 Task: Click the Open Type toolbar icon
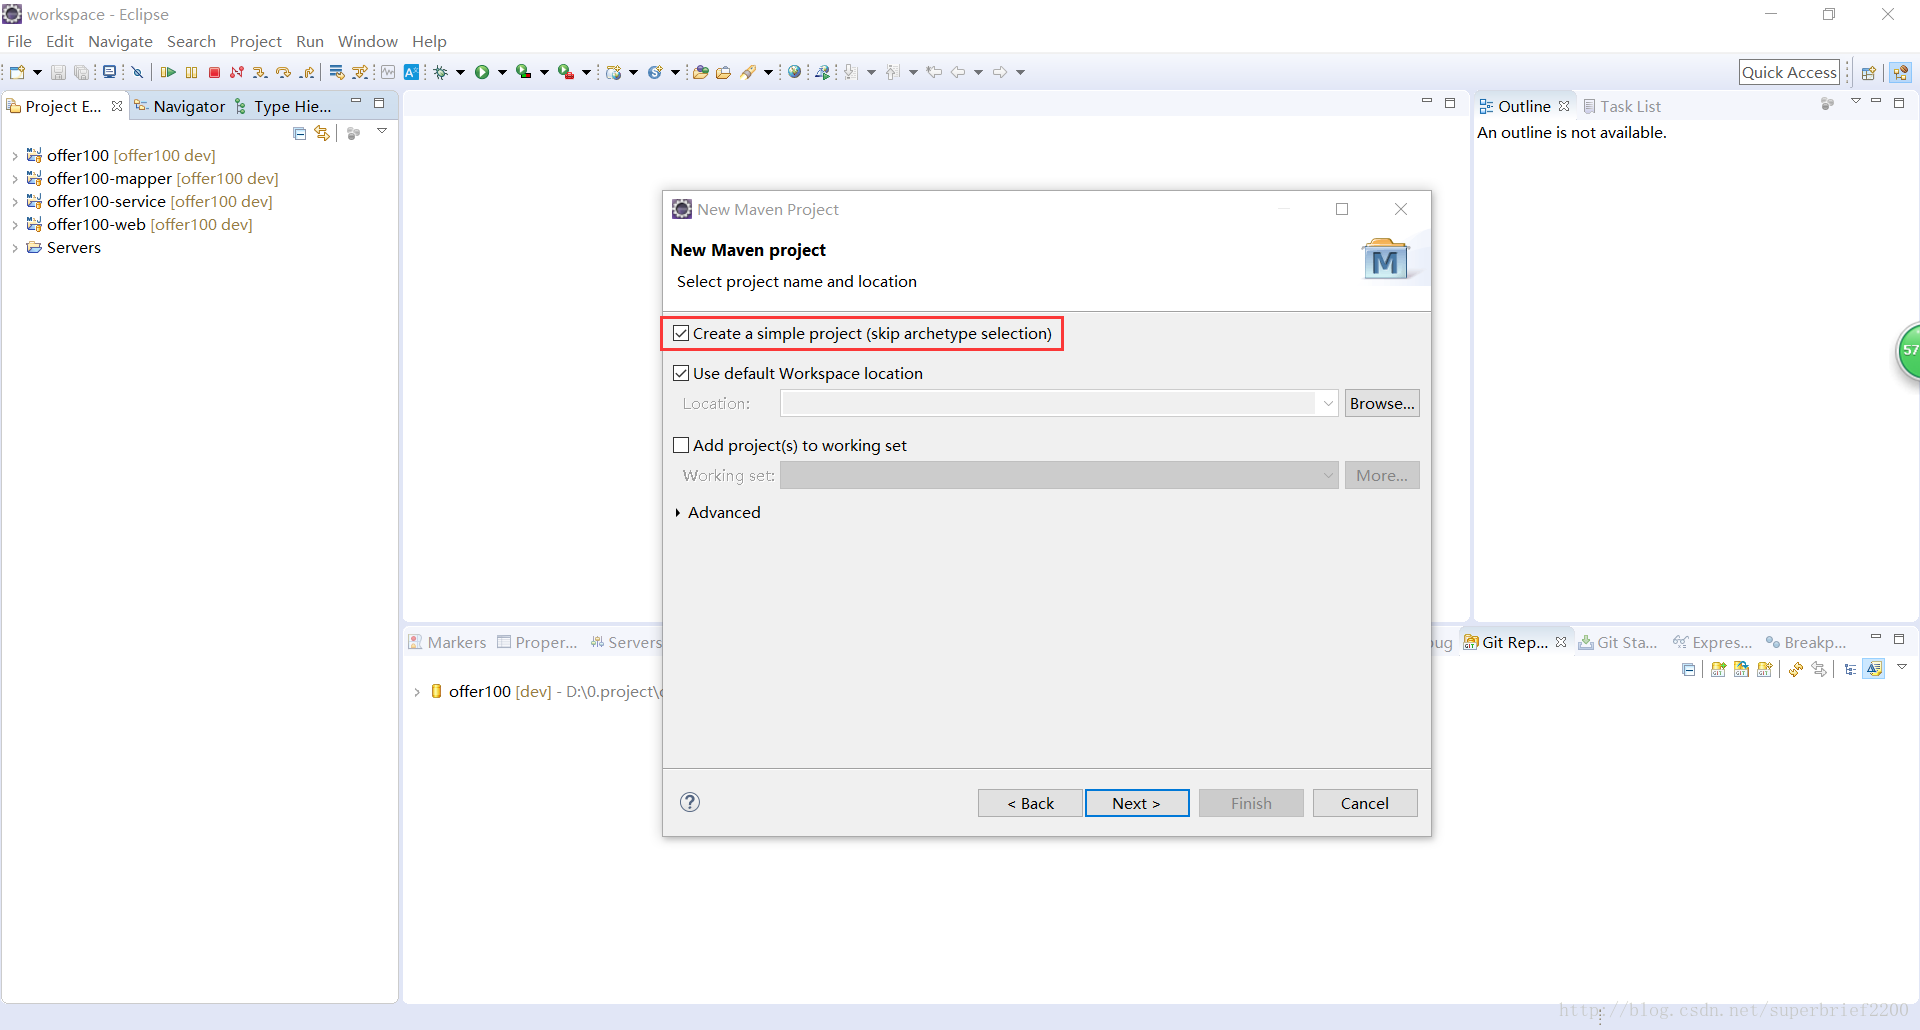click(x=700, y=72)
